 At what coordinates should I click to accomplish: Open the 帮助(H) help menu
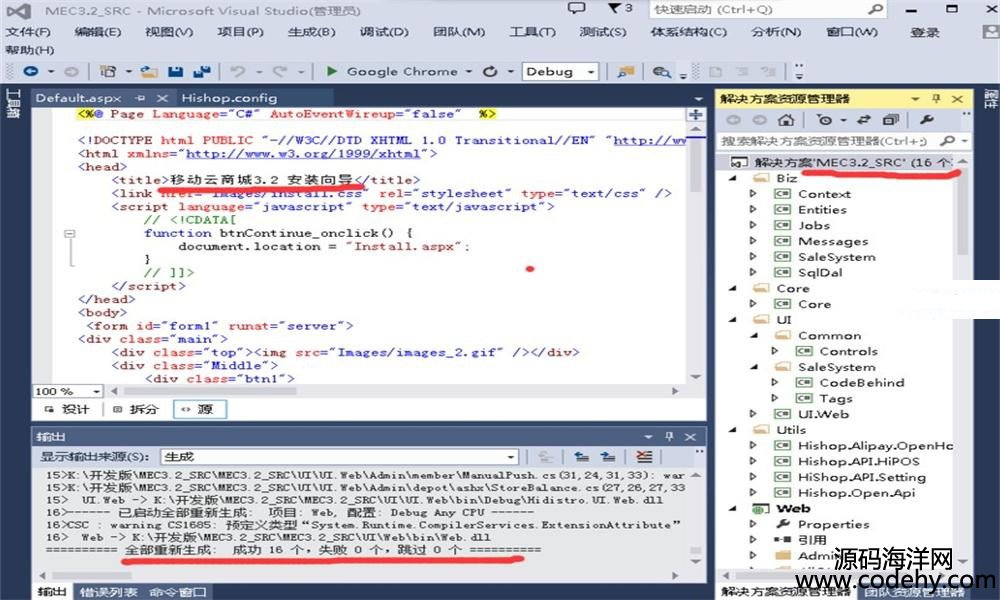(x=29, y=50)
